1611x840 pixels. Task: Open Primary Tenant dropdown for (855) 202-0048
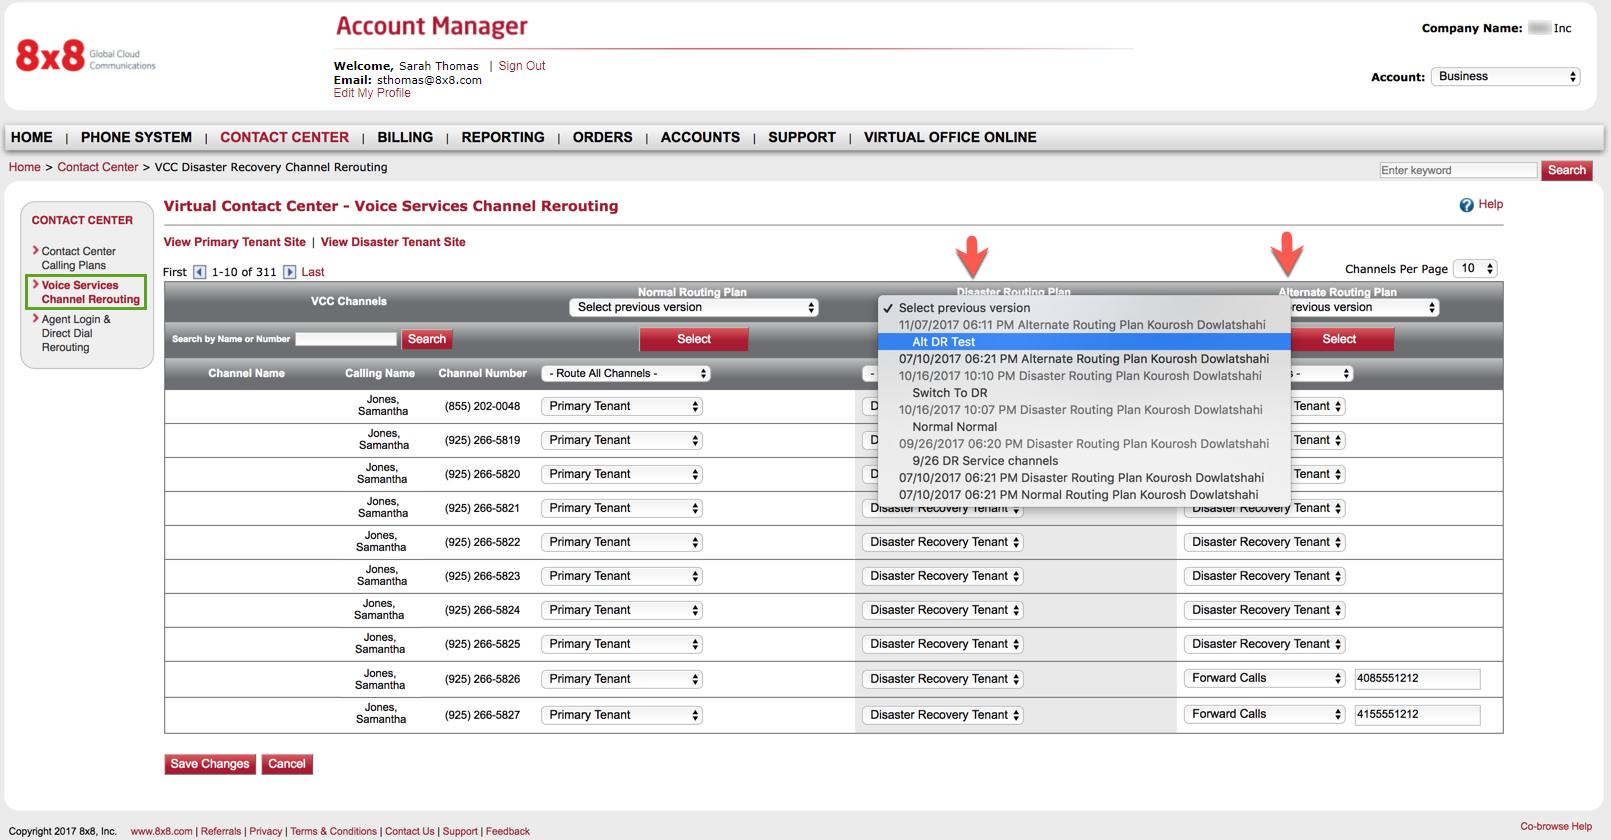coord(622,406)
